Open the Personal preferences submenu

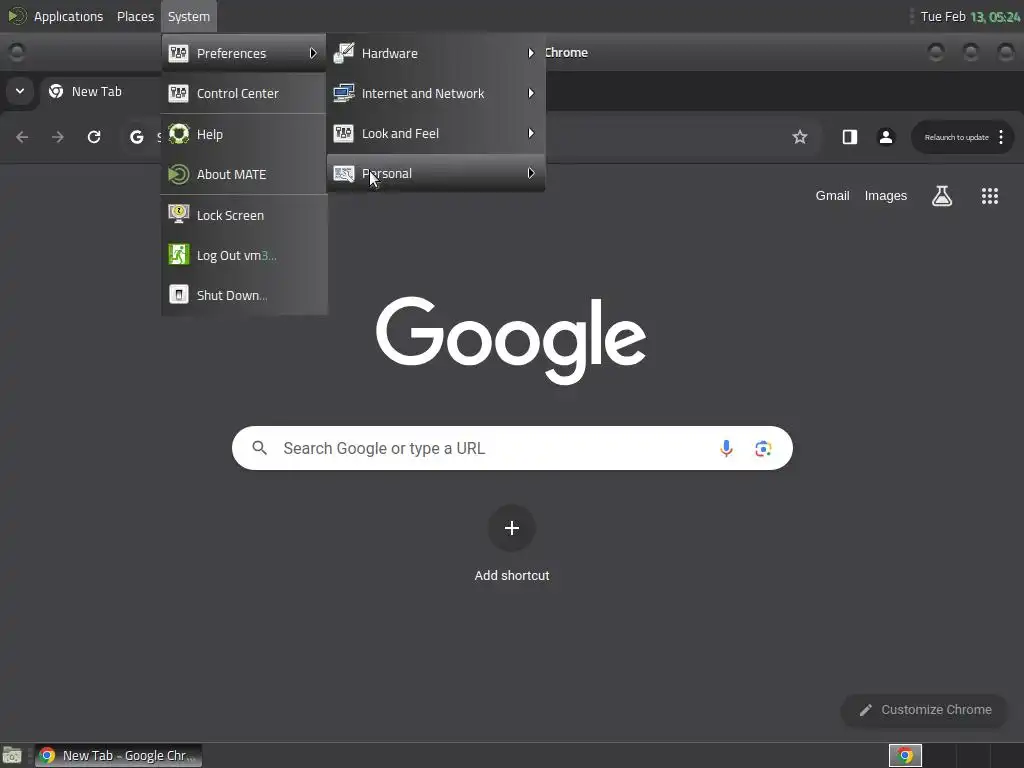tap(436, 173)
